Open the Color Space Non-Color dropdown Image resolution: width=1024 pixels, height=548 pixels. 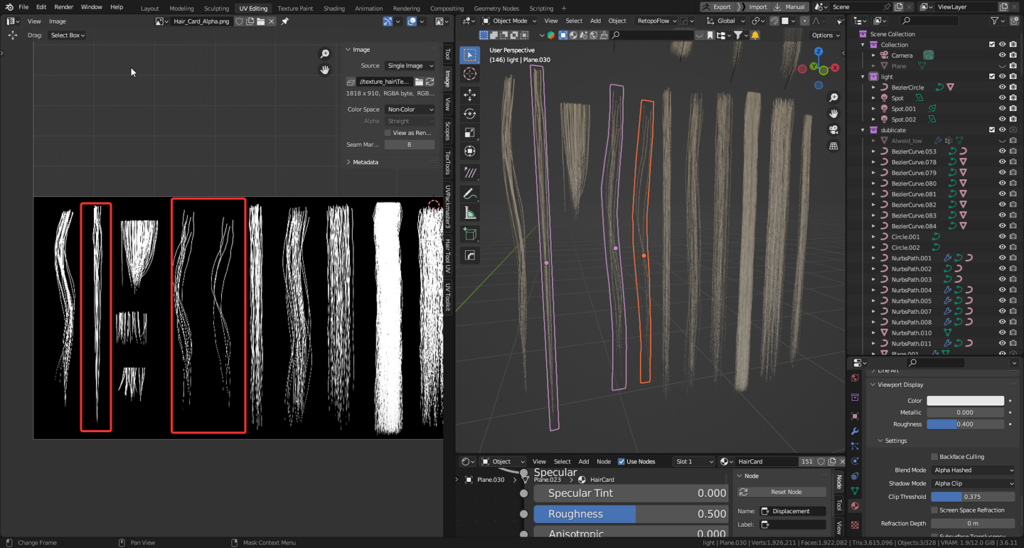411,109
